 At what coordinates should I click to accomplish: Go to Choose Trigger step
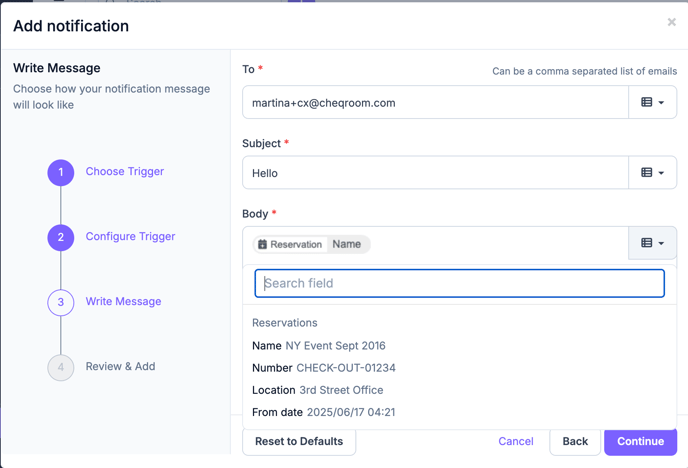(x=125, y=171)
